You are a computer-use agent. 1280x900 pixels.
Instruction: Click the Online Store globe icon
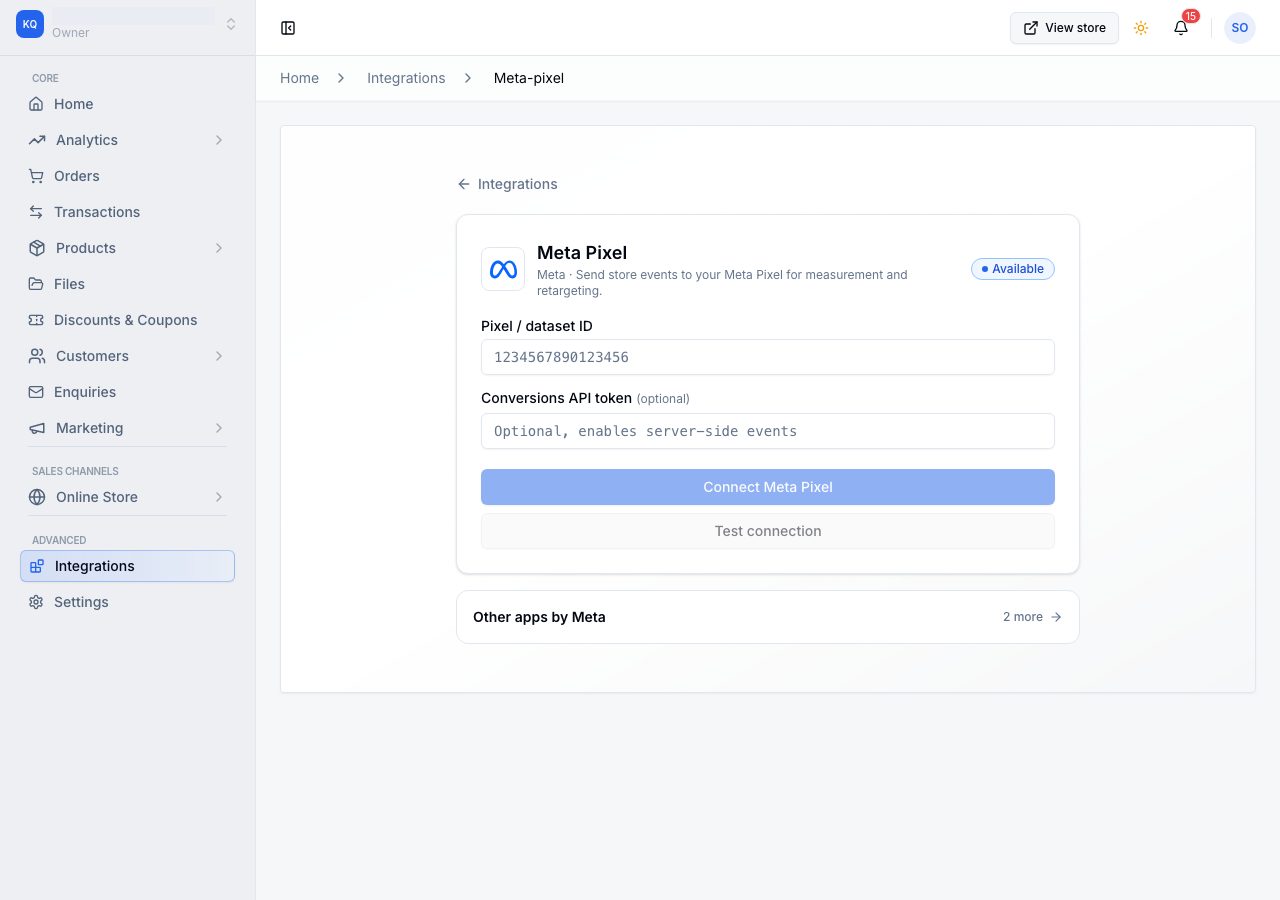coord(37,497)
